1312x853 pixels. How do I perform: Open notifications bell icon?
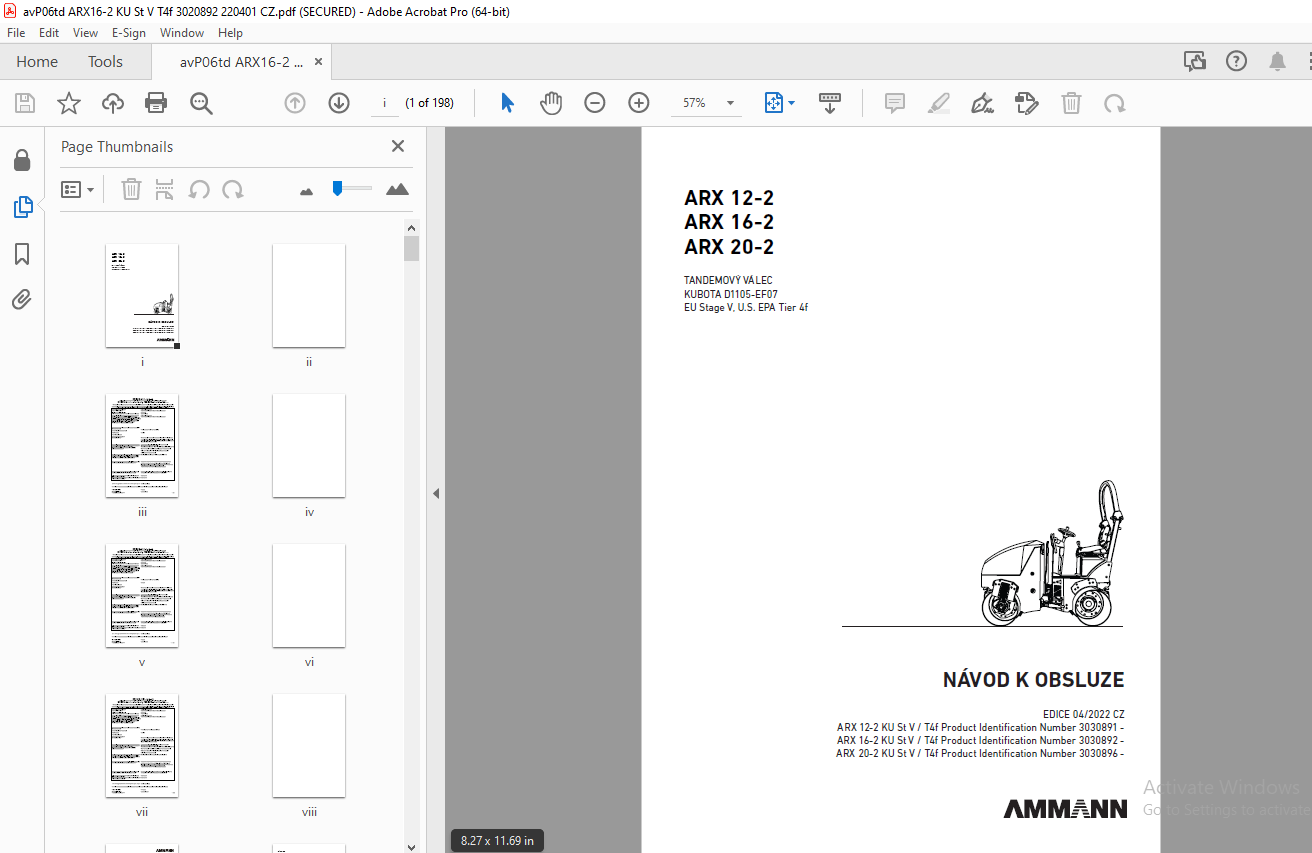point(1277,62)
